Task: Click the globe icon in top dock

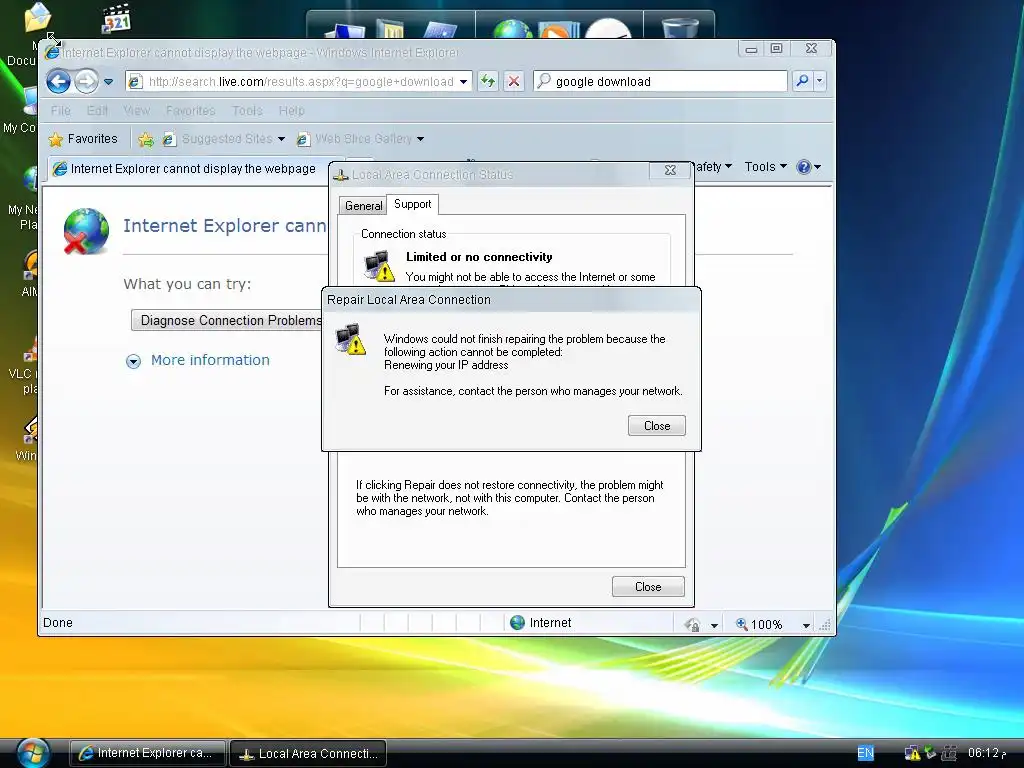Action: [x=513, y=29]
